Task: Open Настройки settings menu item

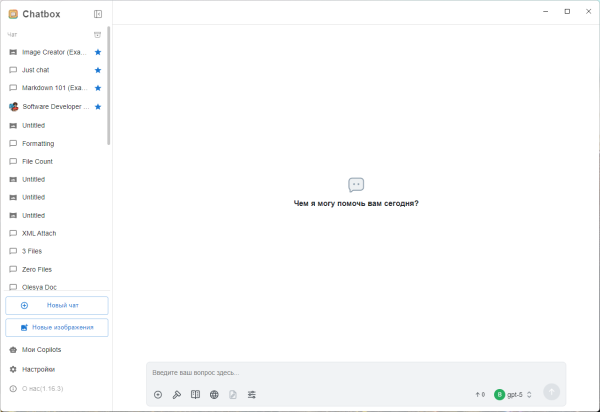Action: (38, 369)
